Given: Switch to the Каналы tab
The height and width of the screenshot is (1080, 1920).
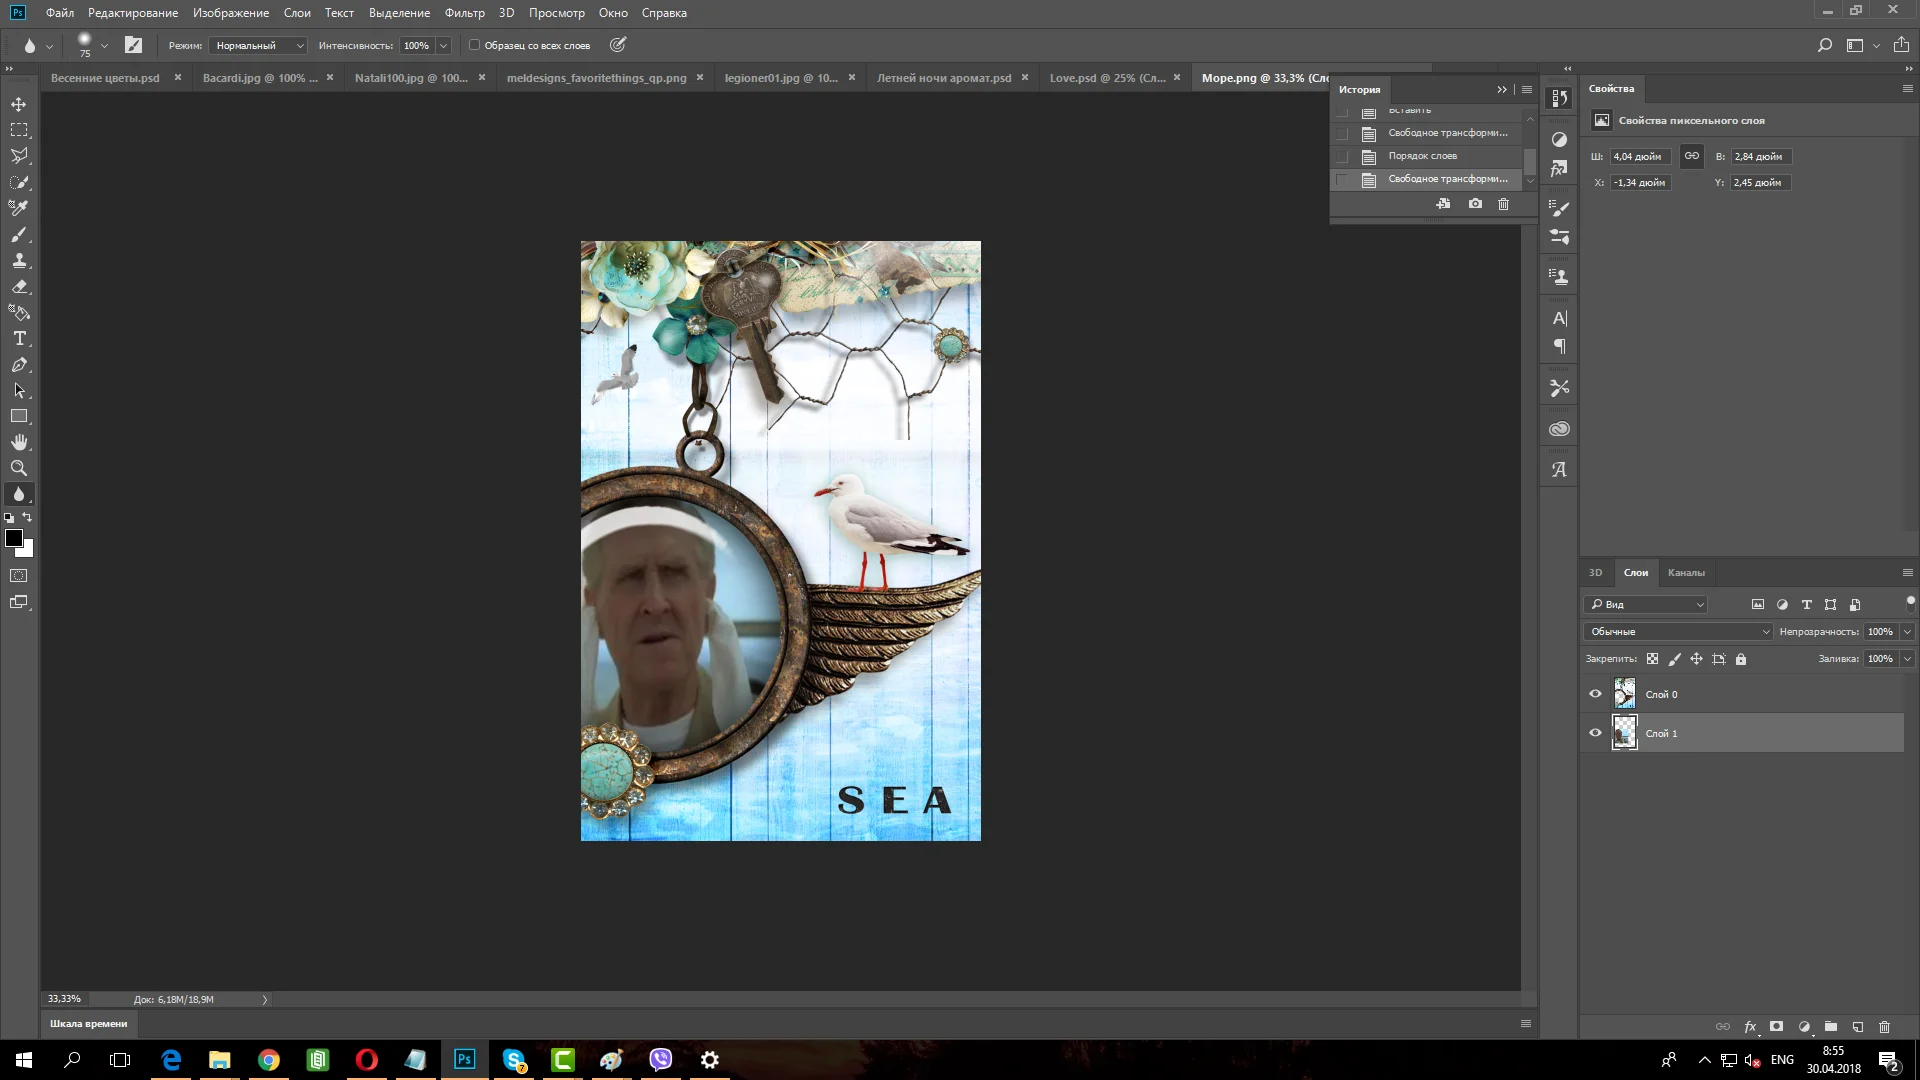Looking at the screenshot, I should coord(1685,572).
